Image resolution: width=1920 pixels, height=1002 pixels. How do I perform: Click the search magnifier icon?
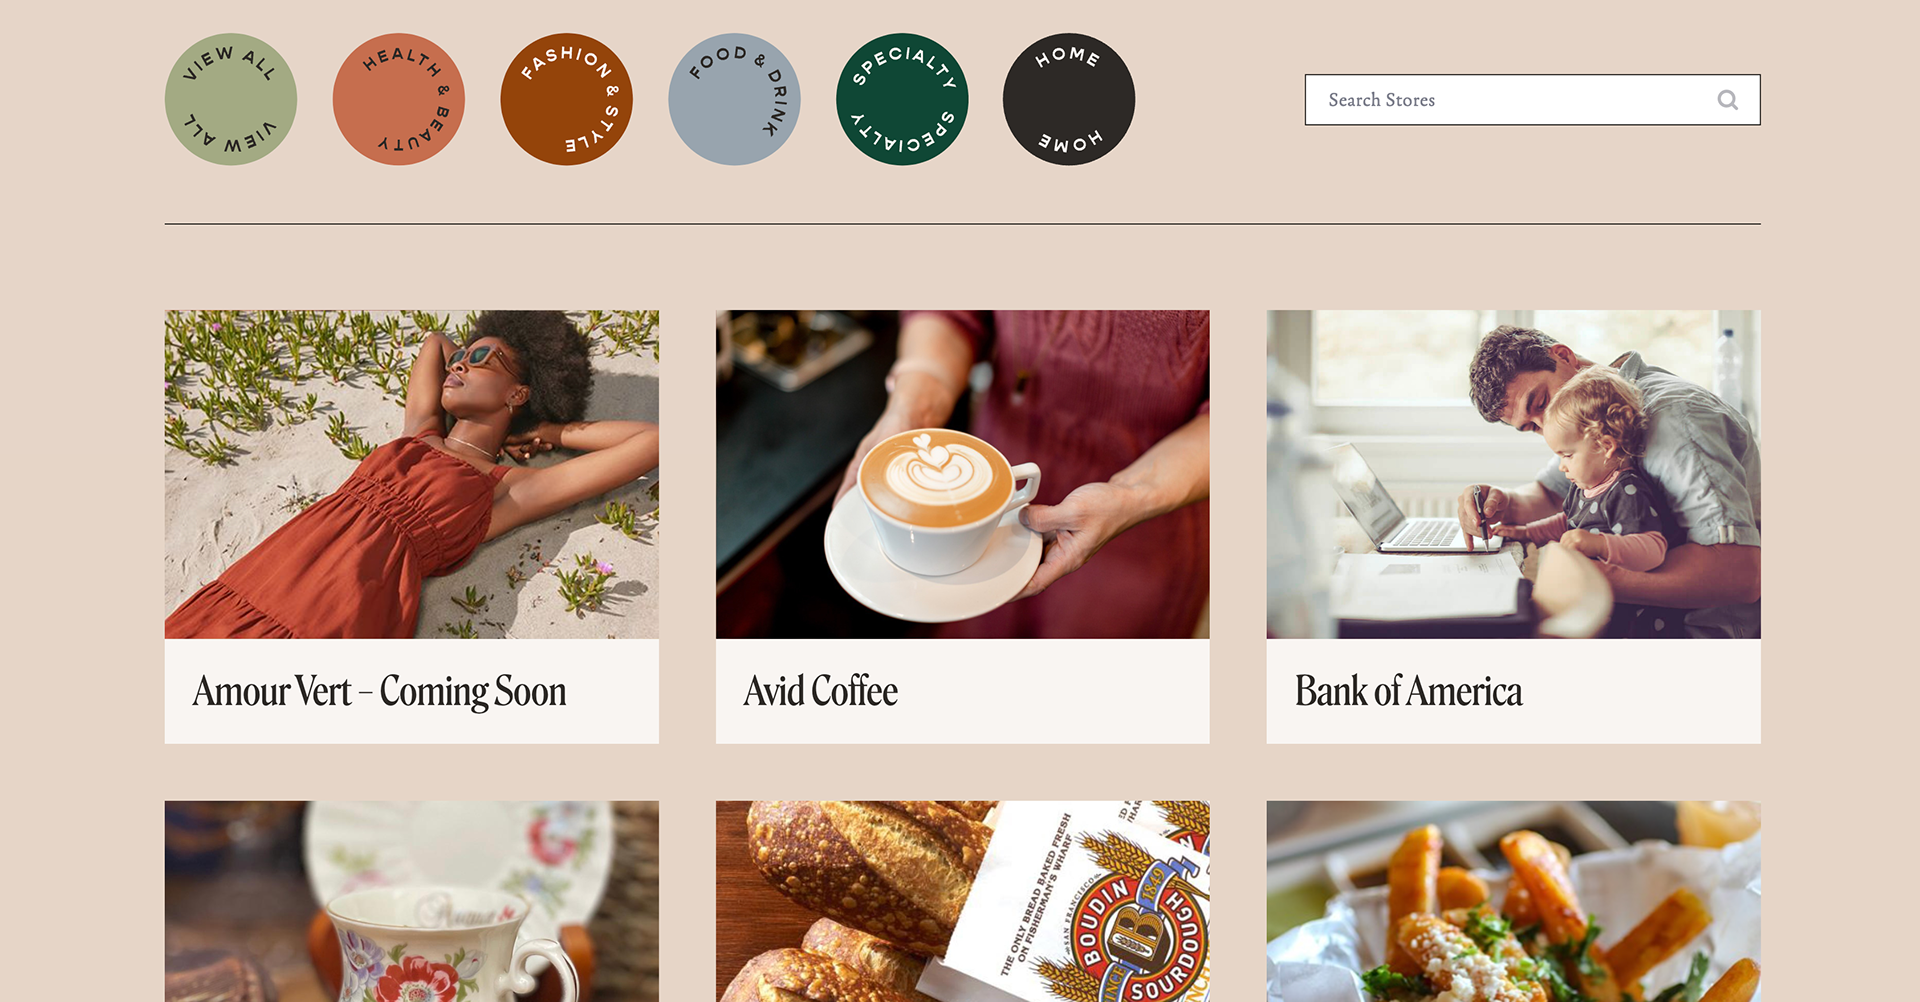(x=1727, y=100)
